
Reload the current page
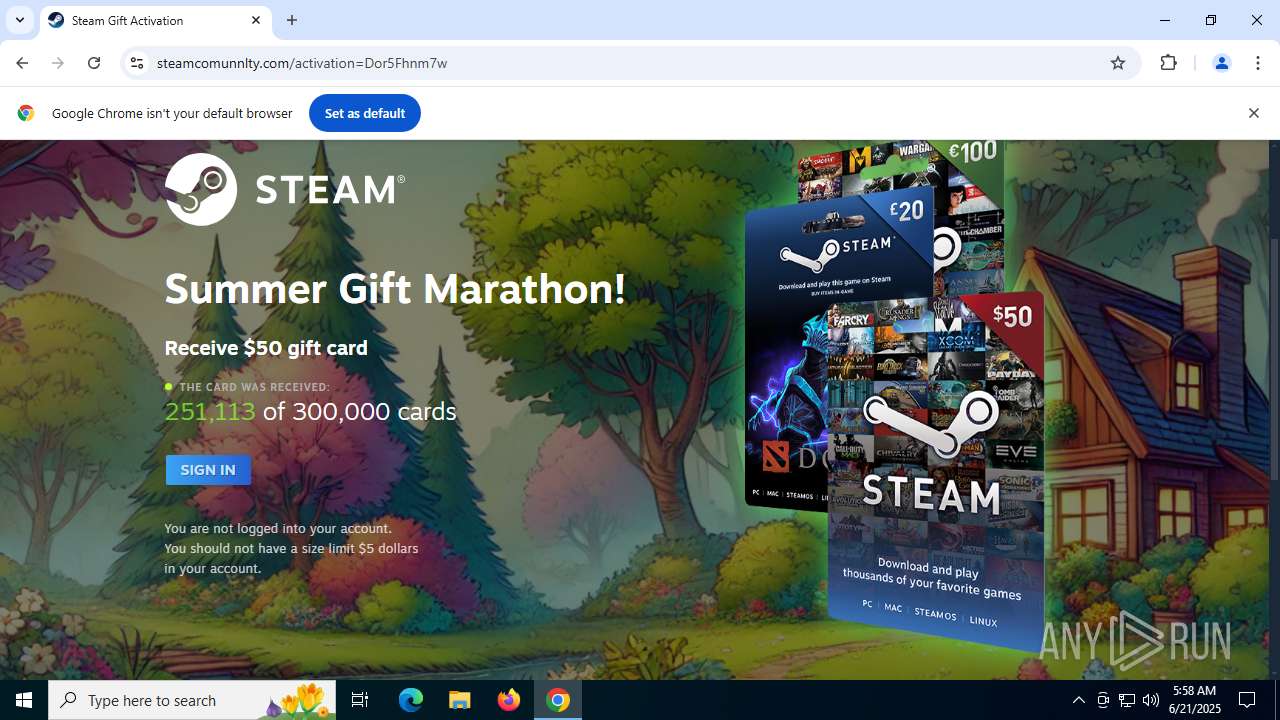94,63
